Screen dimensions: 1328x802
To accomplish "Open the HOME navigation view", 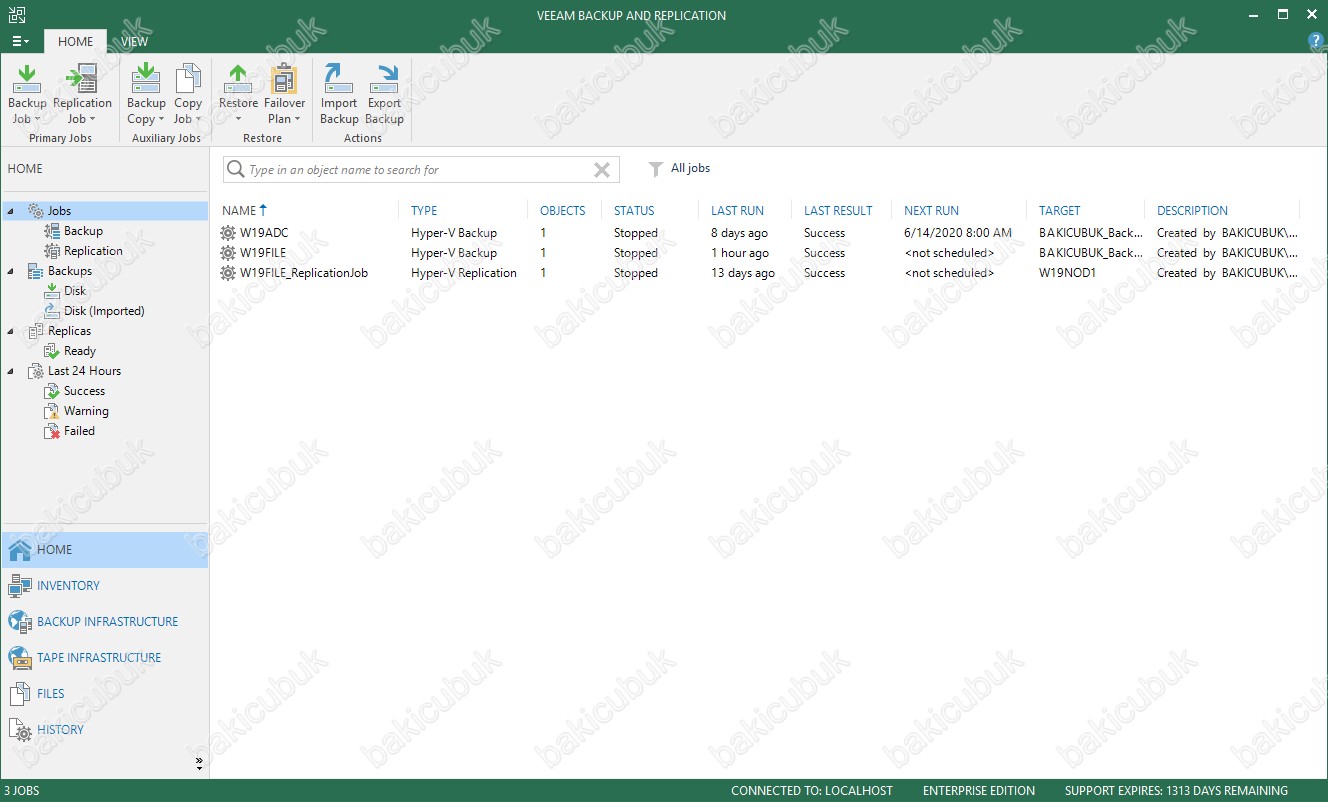I will tap(105, 550).
